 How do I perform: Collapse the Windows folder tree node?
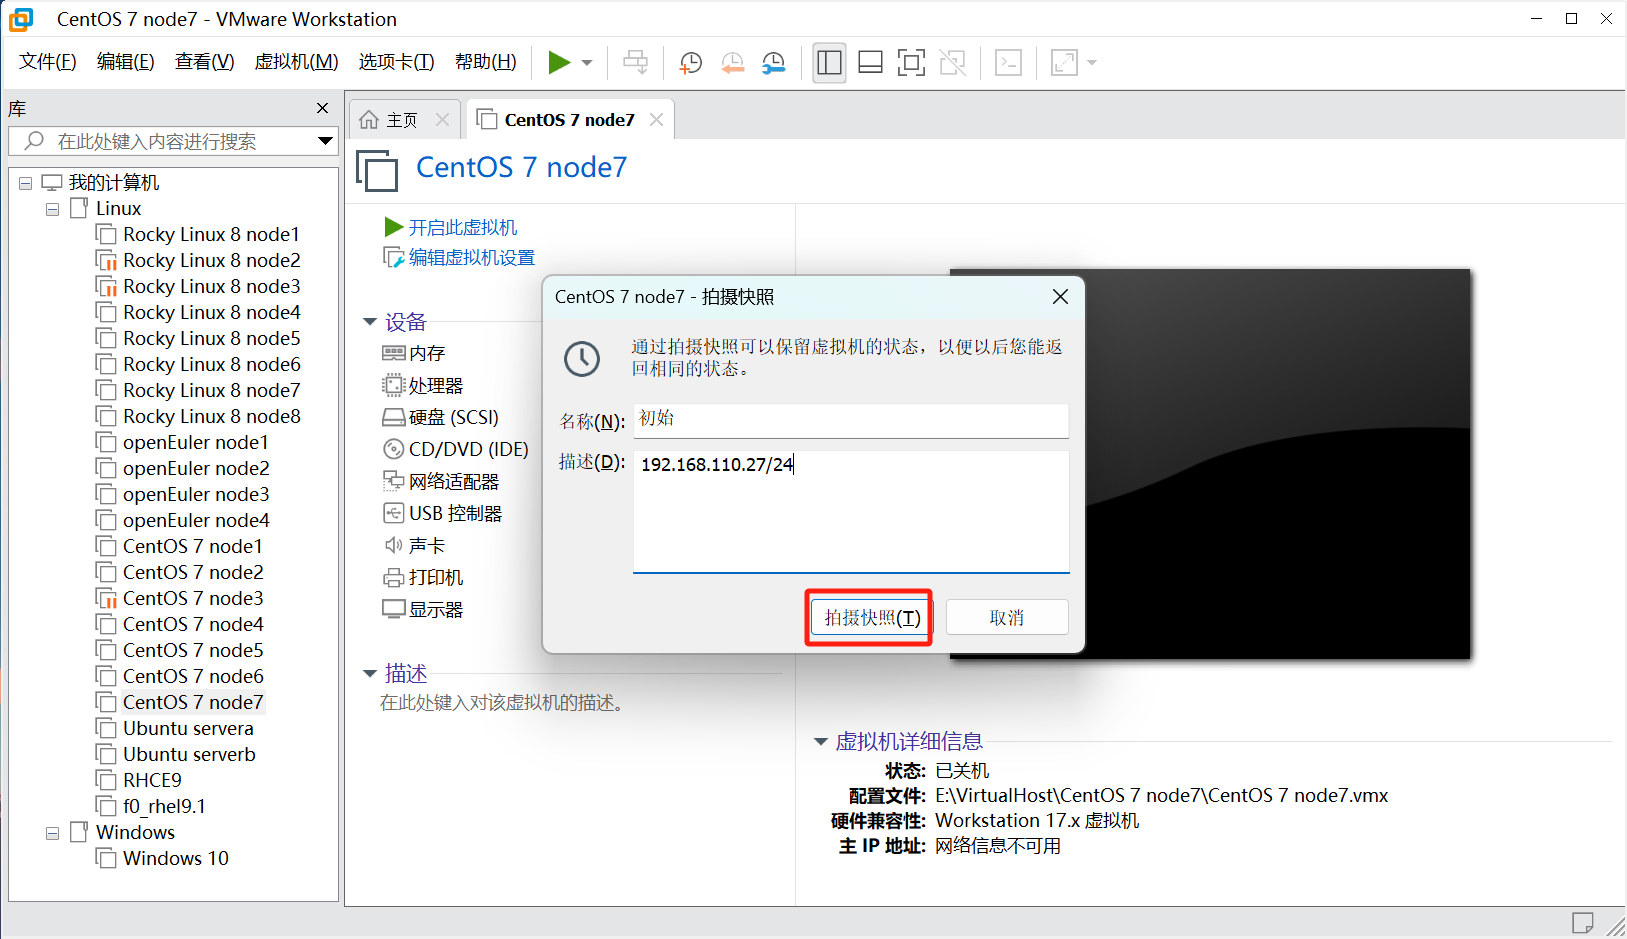(x=53, y=833)
